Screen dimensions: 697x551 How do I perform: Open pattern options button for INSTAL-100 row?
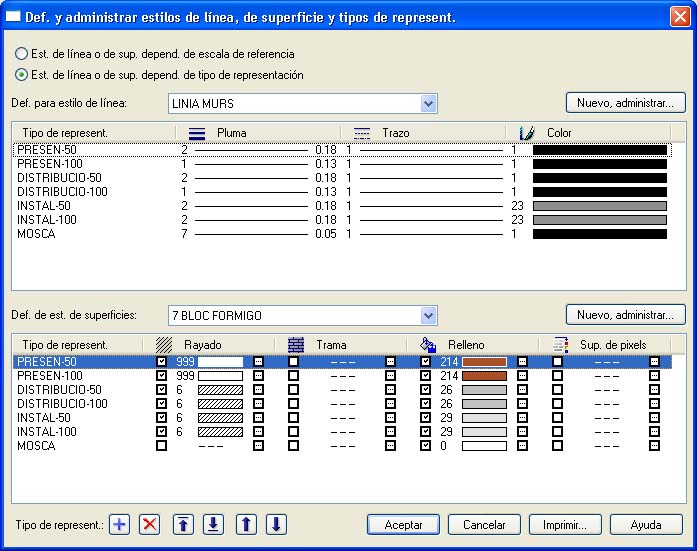pyautogui.click(x=390, y=432)
